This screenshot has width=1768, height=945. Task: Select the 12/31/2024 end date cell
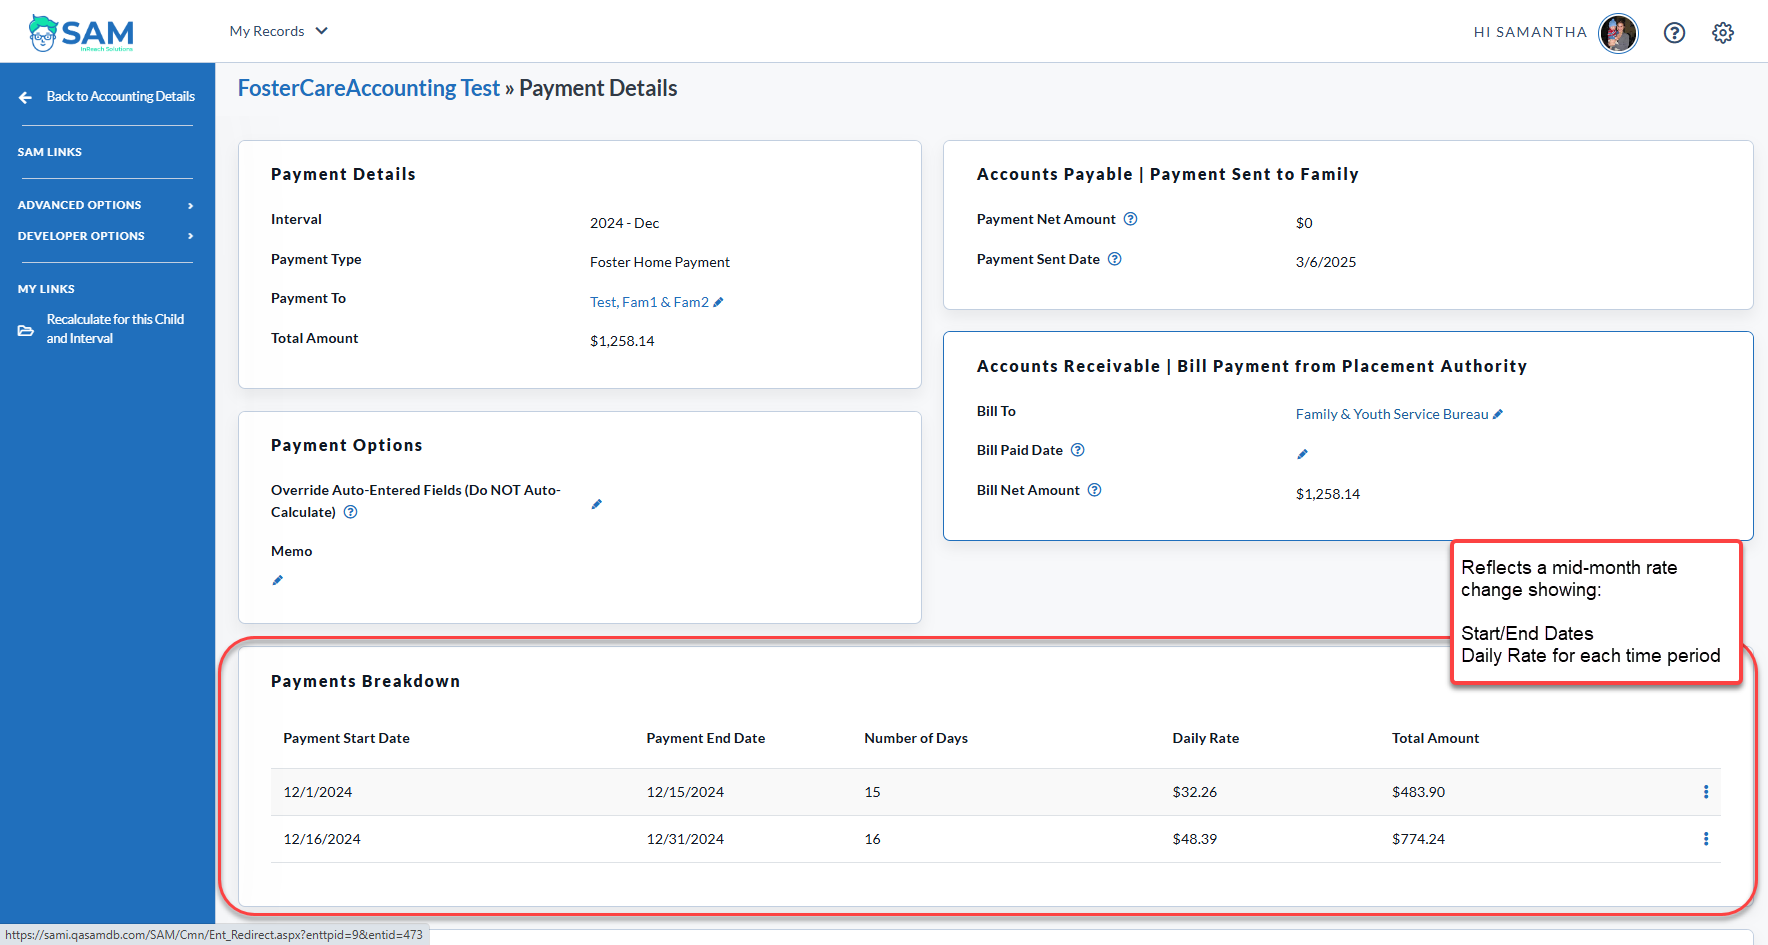[x=685, y=839]
